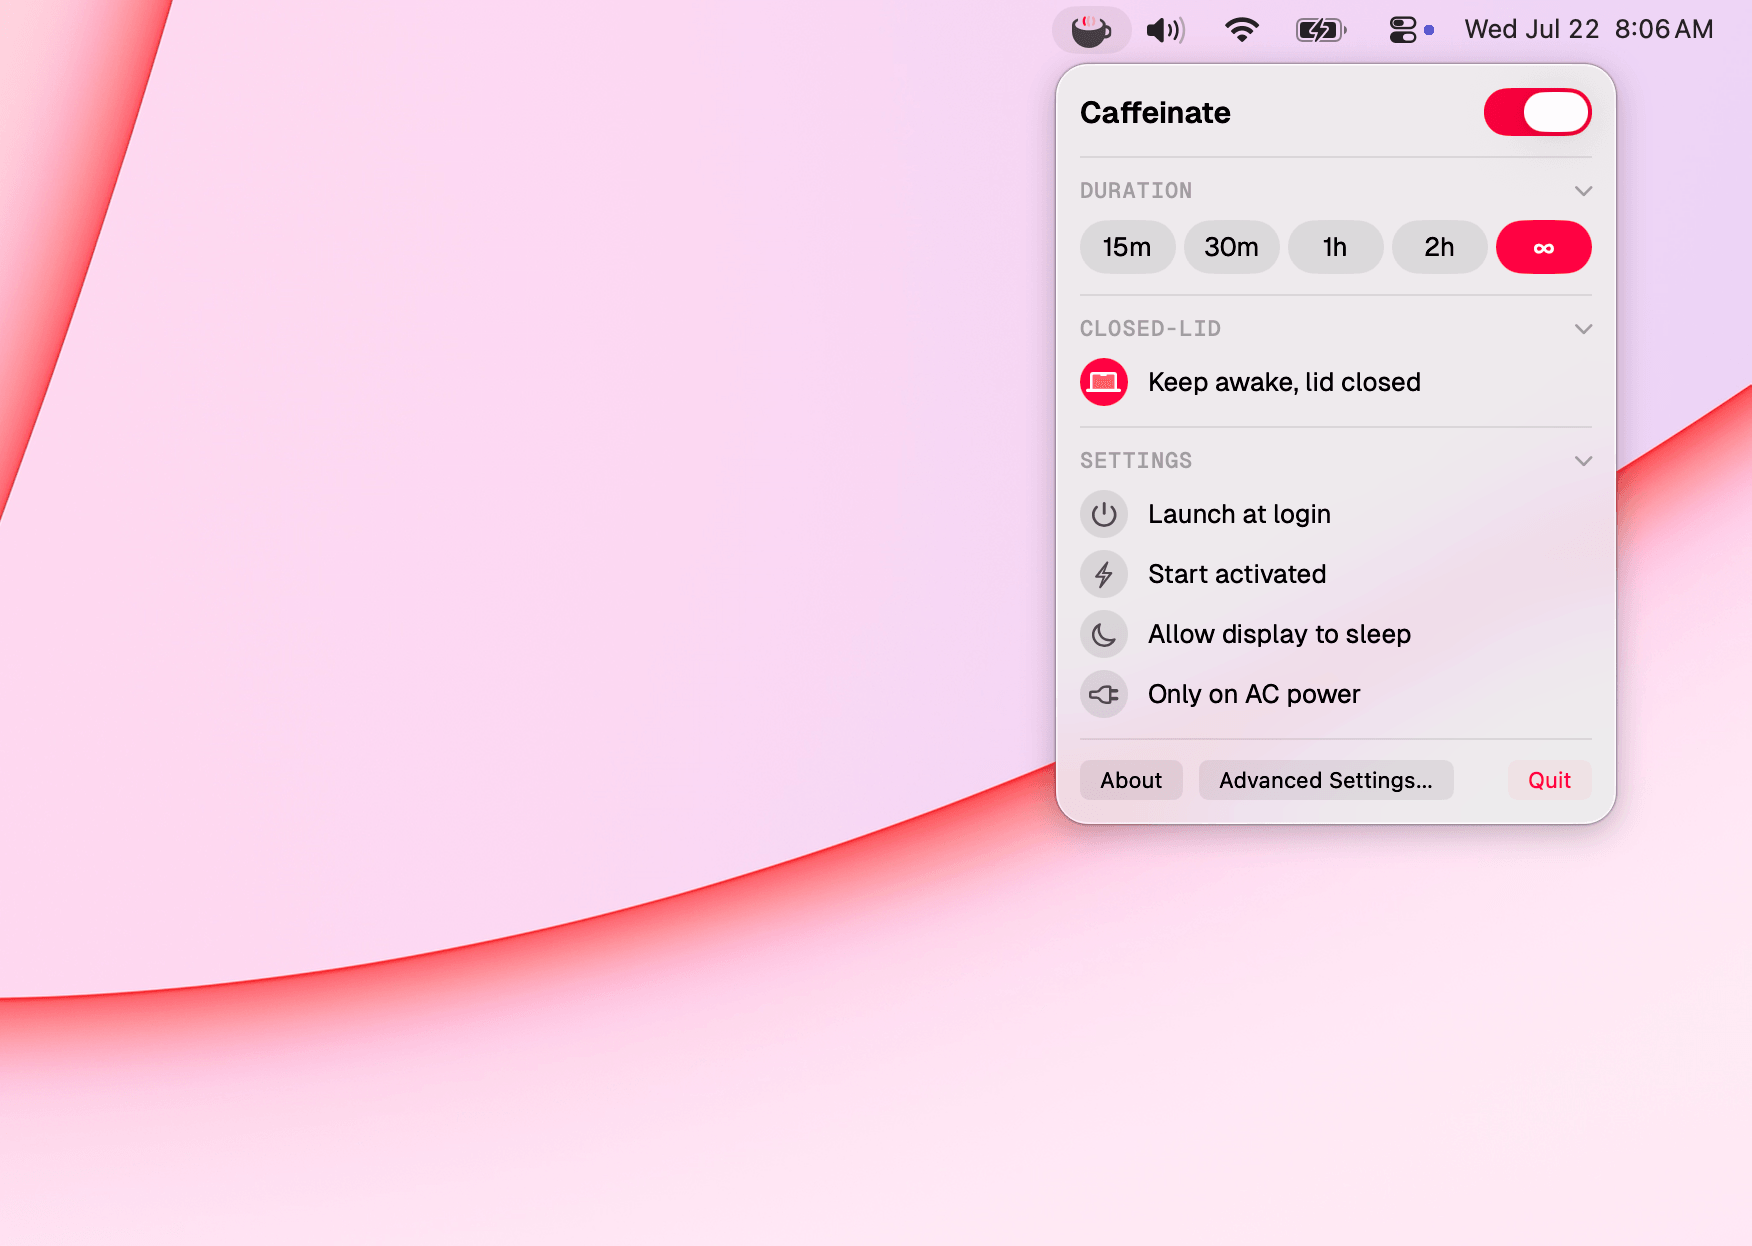Toggle the Start activated lightning bolt icon
Viewport: 1752px width, 1246px height.
[x=1104, y=574]
